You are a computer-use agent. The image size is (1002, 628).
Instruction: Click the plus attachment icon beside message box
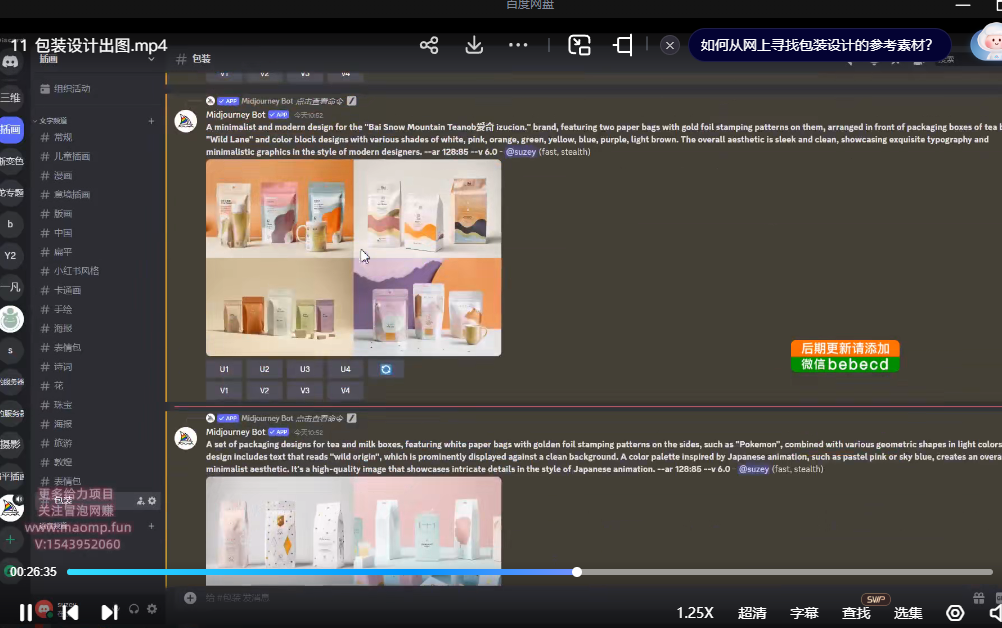[x=190, y=598]
